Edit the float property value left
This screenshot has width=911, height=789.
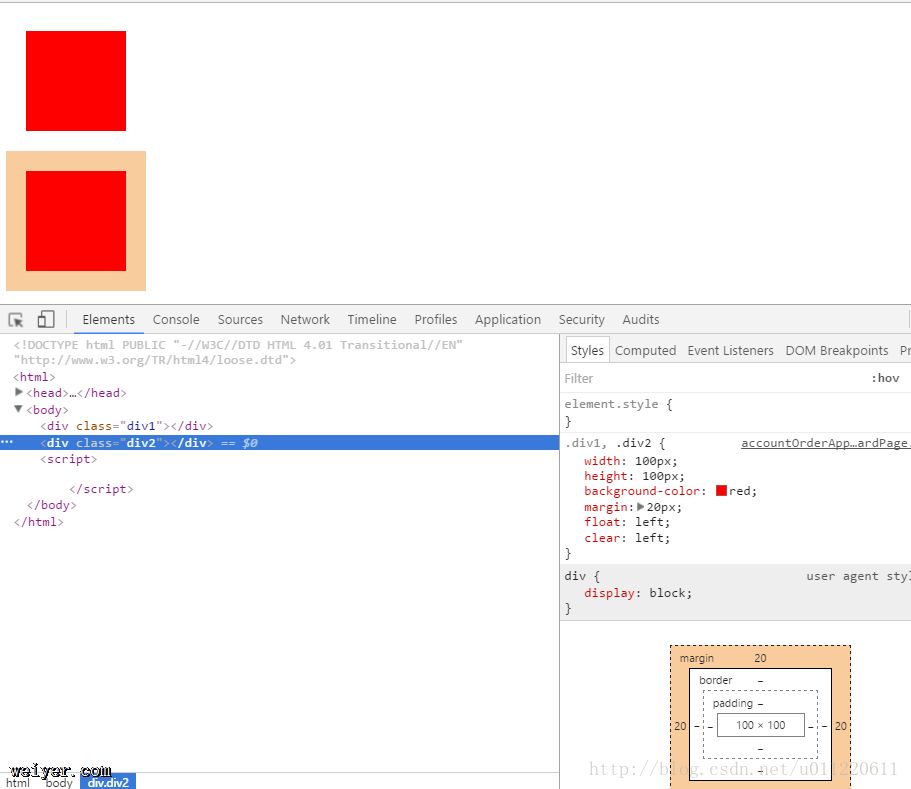[x=650, y=522]
